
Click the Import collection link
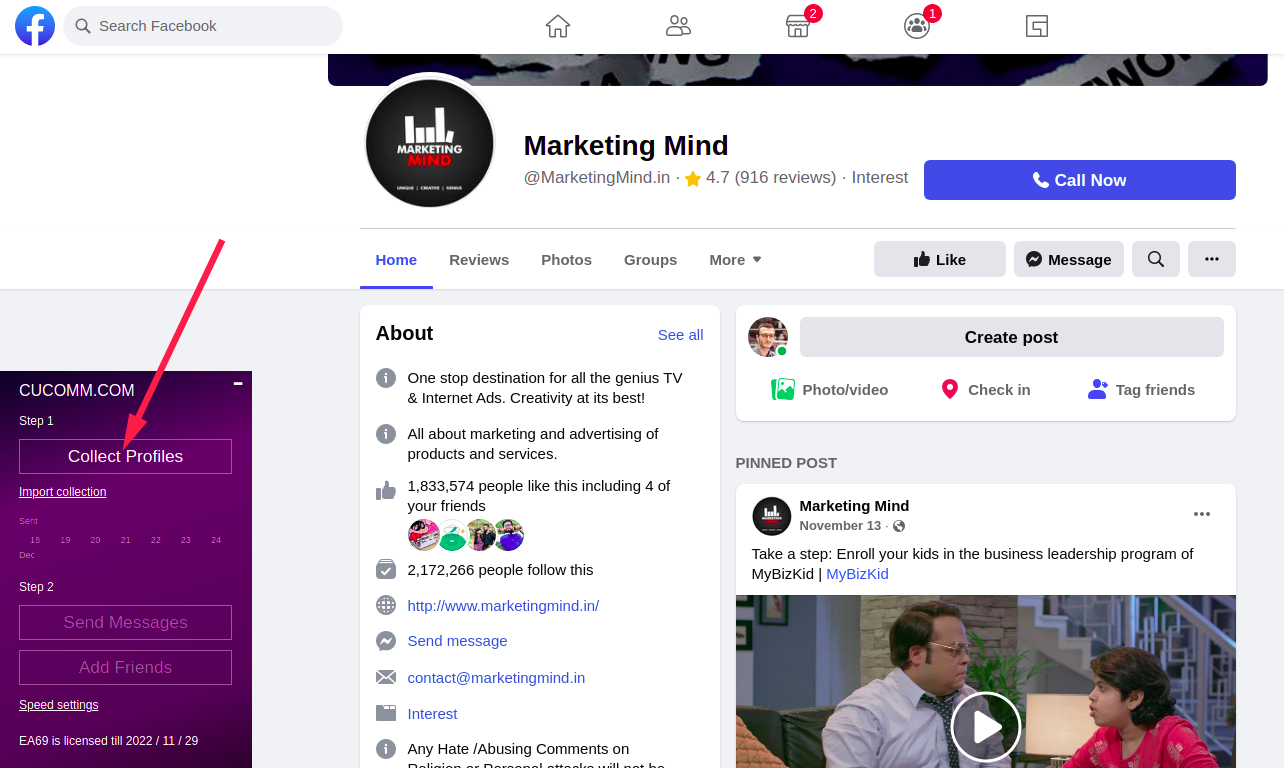coord(62,492)
